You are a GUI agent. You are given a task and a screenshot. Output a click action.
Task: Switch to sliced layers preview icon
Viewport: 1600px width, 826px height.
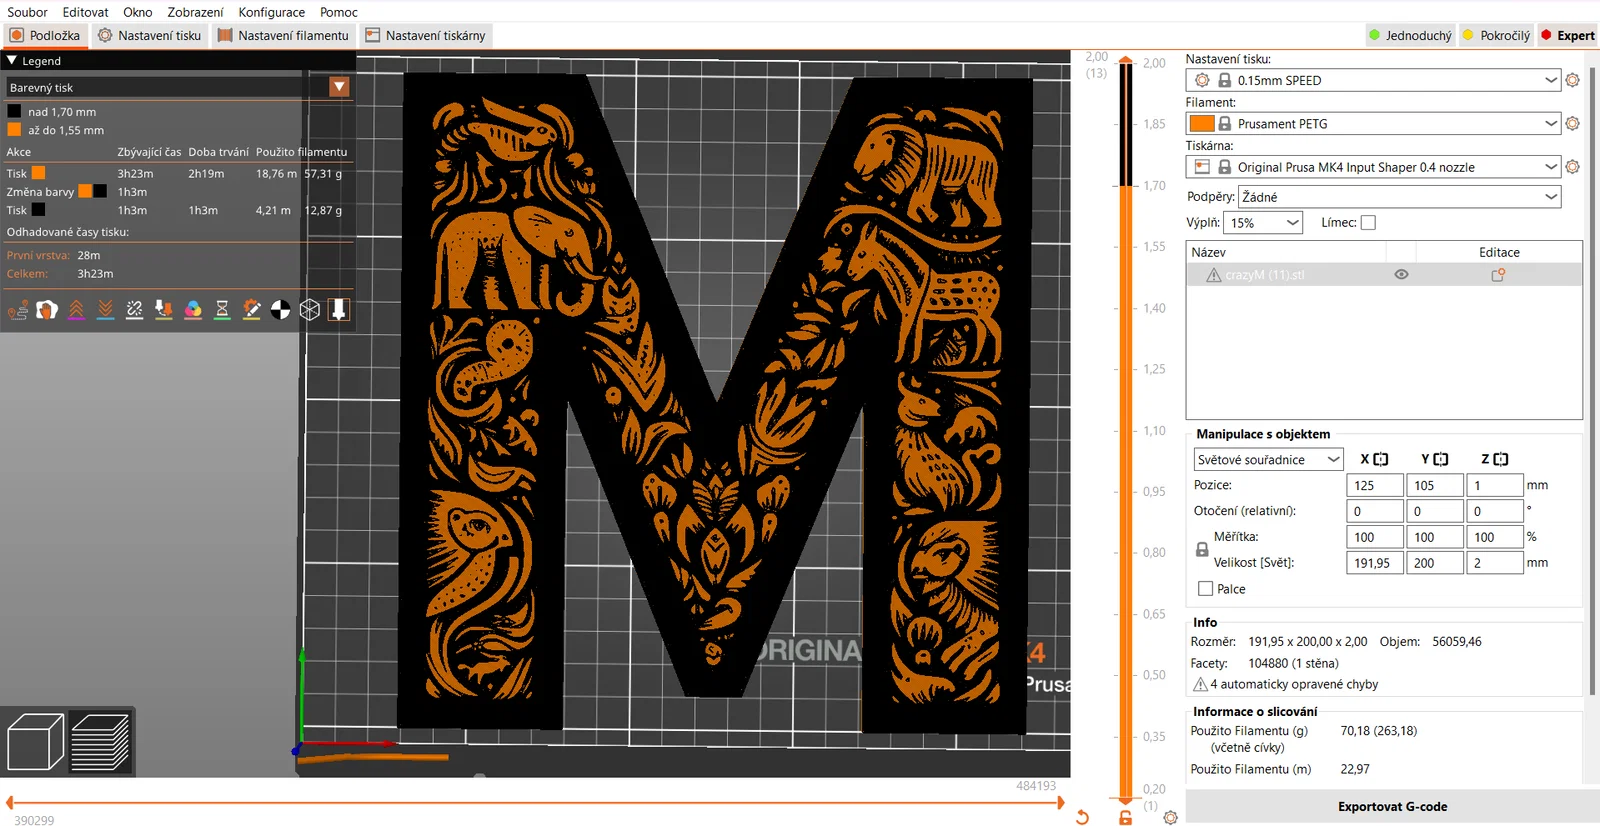(100, 741)
